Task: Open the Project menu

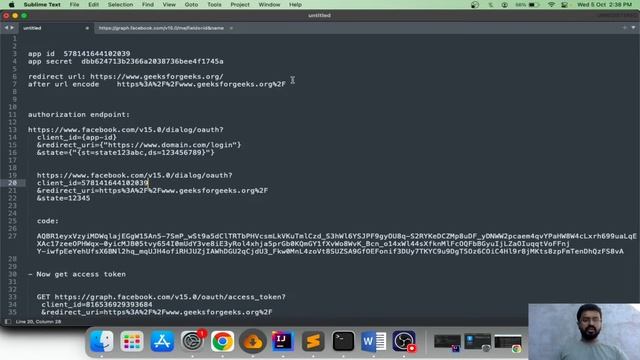Action: 240,4
